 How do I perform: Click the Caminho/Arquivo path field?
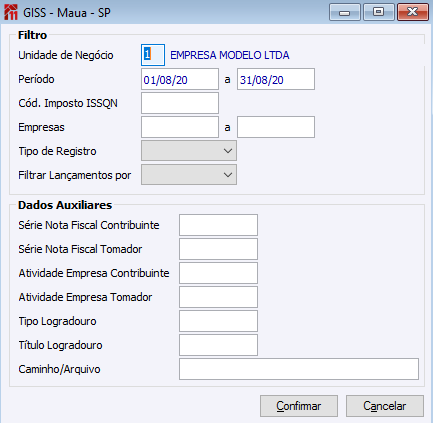point(299,369)
